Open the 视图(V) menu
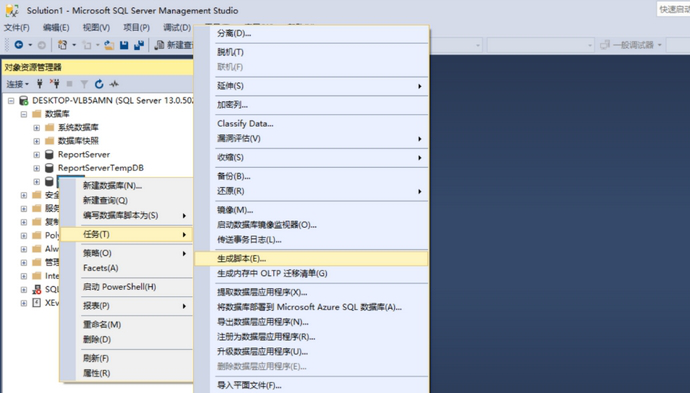The image size is (690, 408). tap(96, 28)
